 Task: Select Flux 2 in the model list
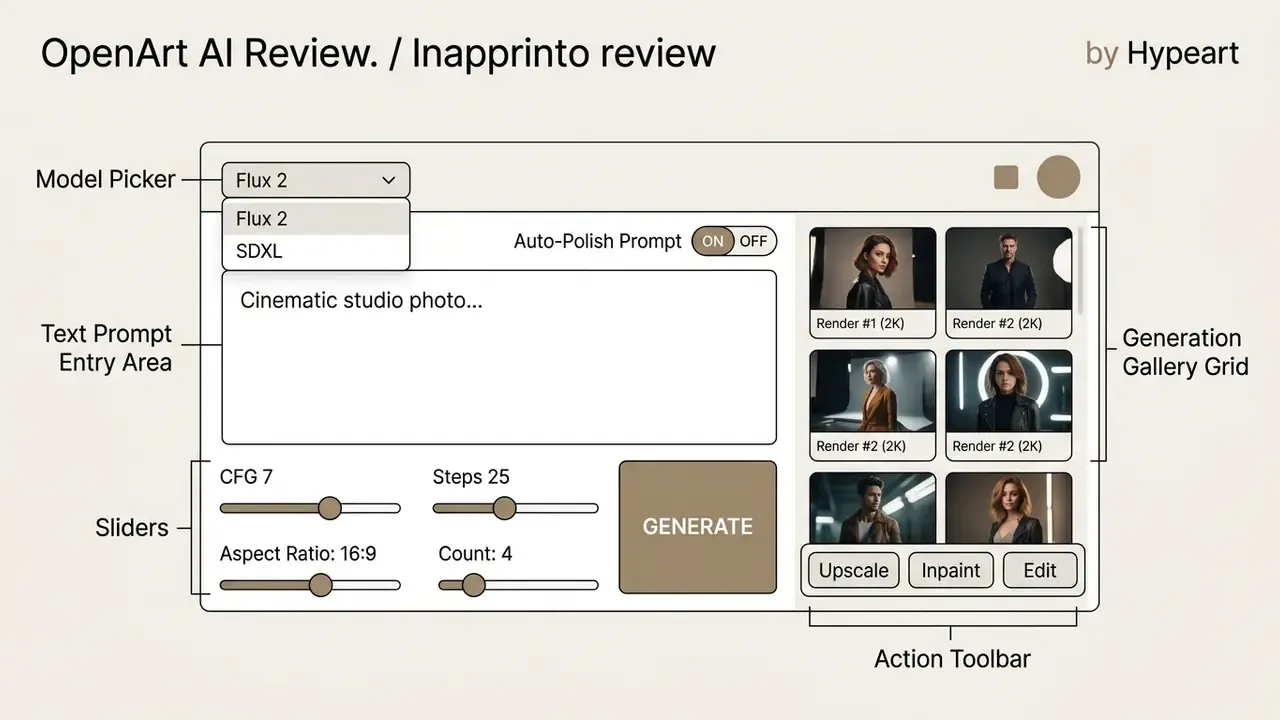click(x=315, y=218)
